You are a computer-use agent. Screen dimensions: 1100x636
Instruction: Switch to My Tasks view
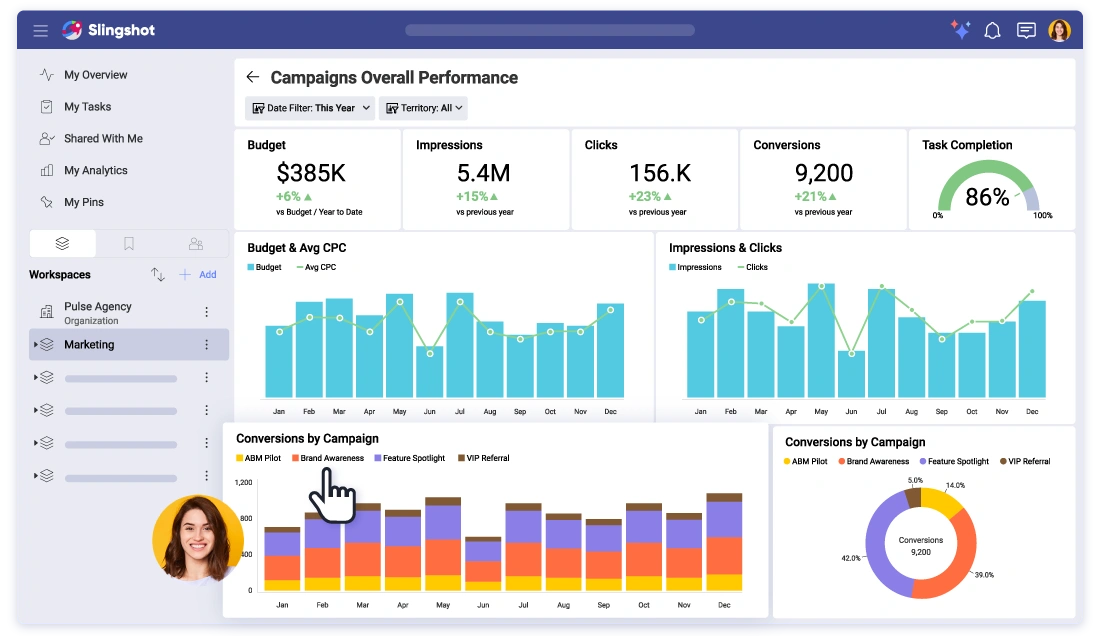click(x=86, y=106)
